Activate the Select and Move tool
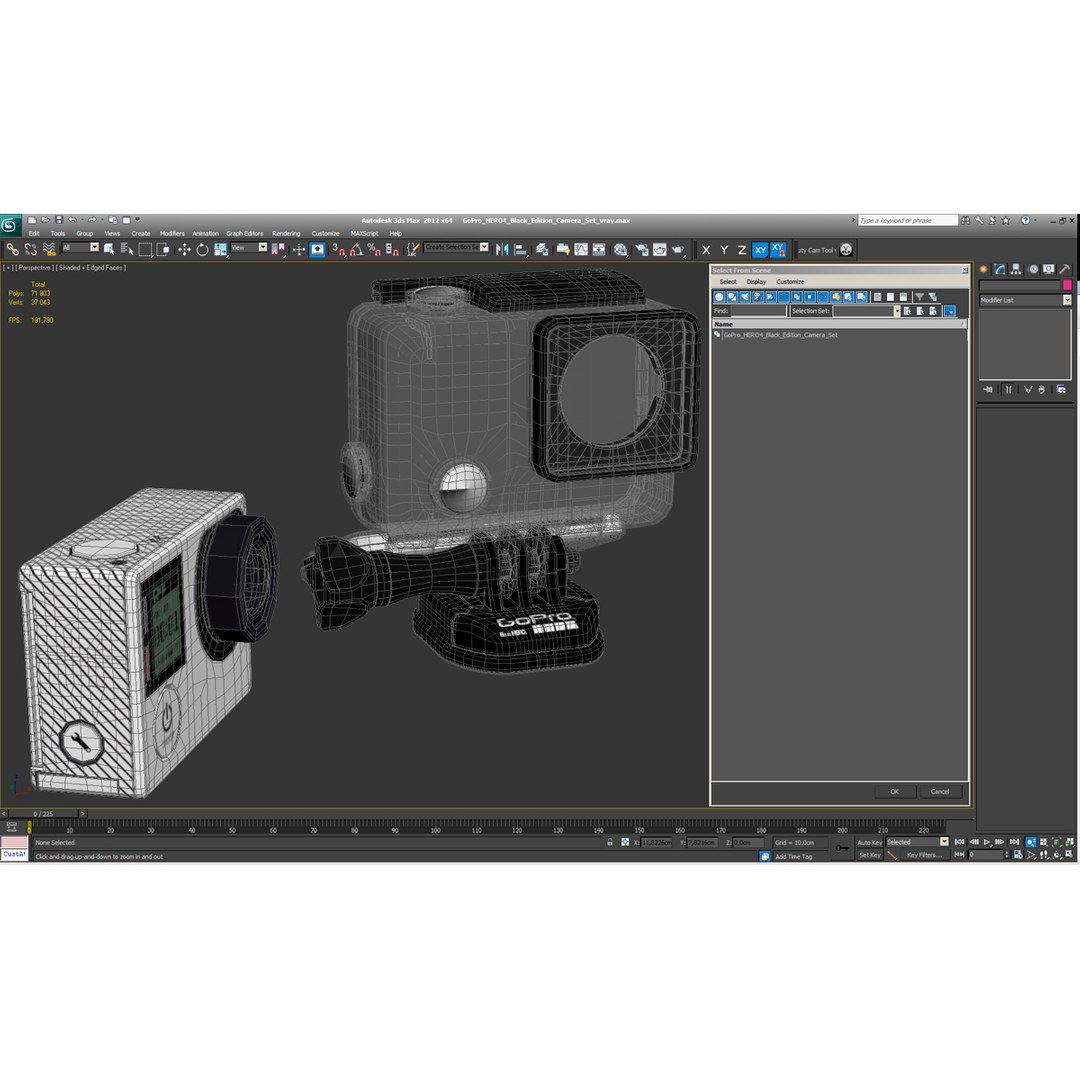Screen dimensions: 1080x1080 [x=184, y=249]
